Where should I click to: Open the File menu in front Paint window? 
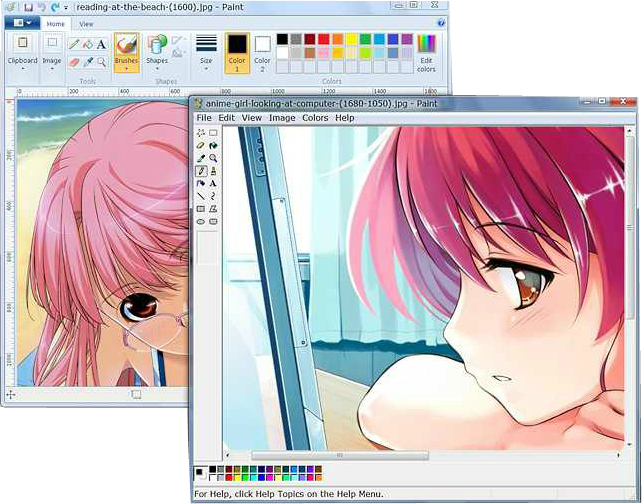204,118
